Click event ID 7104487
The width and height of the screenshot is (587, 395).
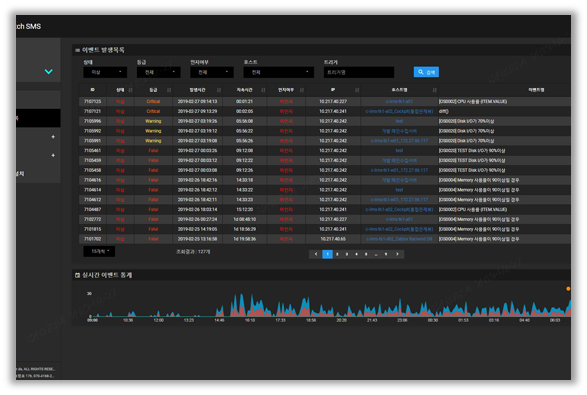click(x=92, y=210)
